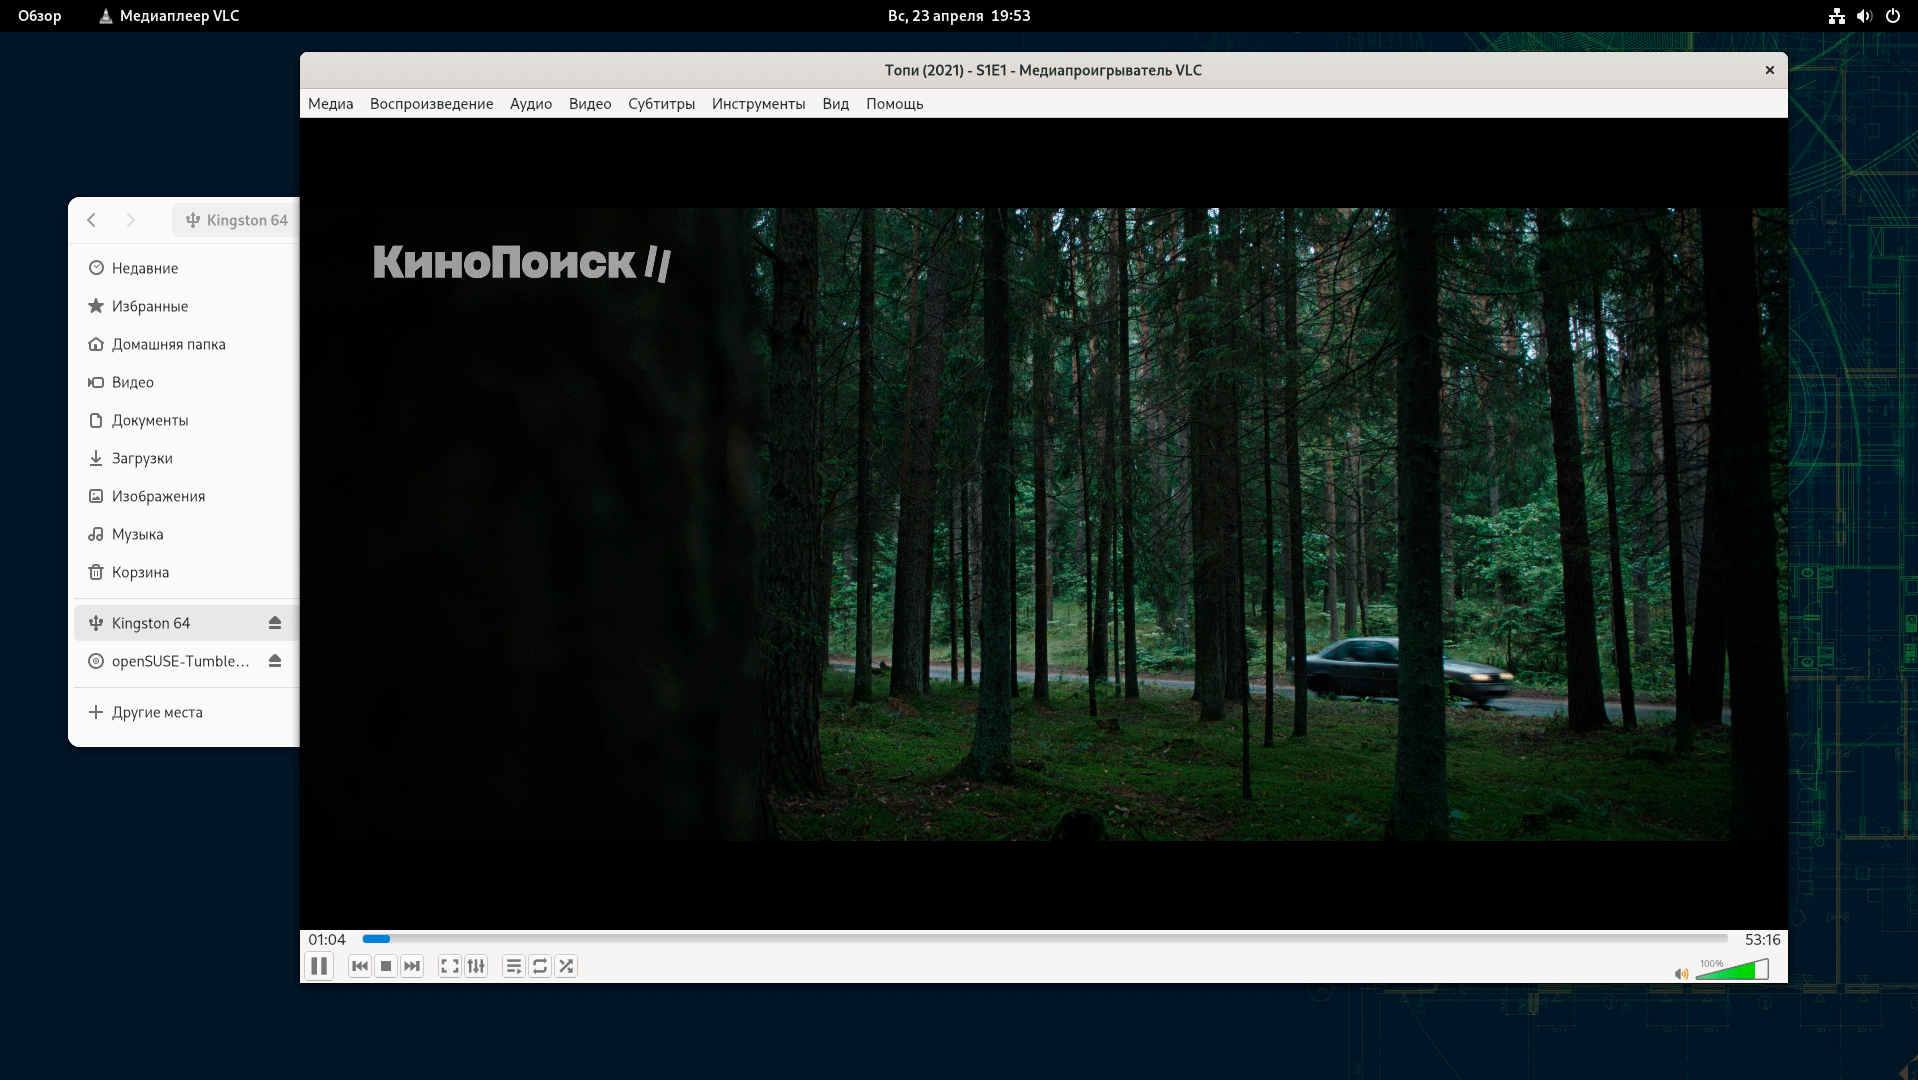Viewport: 1918px width, 1080px height.
Task: Adjust the green volume slider
Action: click(x=1733, y=970)
